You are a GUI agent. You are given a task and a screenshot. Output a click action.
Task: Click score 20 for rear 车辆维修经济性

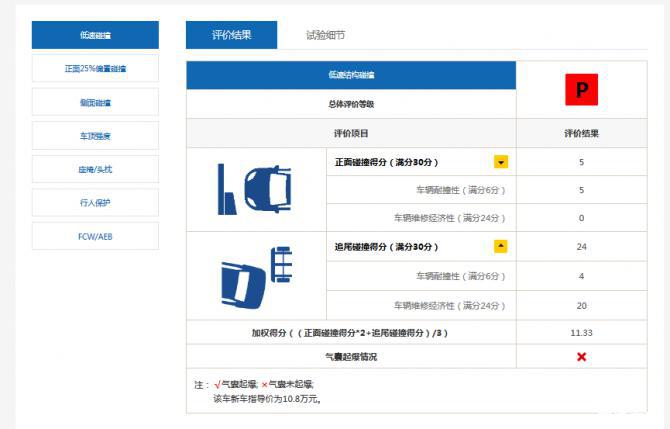click(582, 306)
